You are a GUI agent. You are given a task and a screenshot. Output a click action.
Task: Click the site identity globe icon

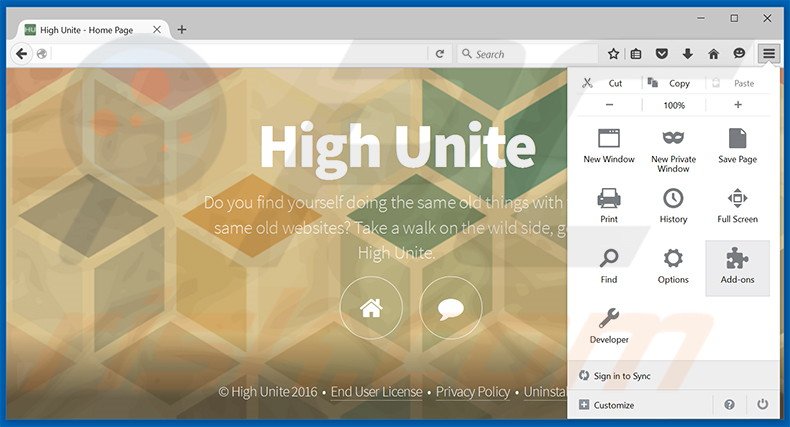click(x=42, y=54)
